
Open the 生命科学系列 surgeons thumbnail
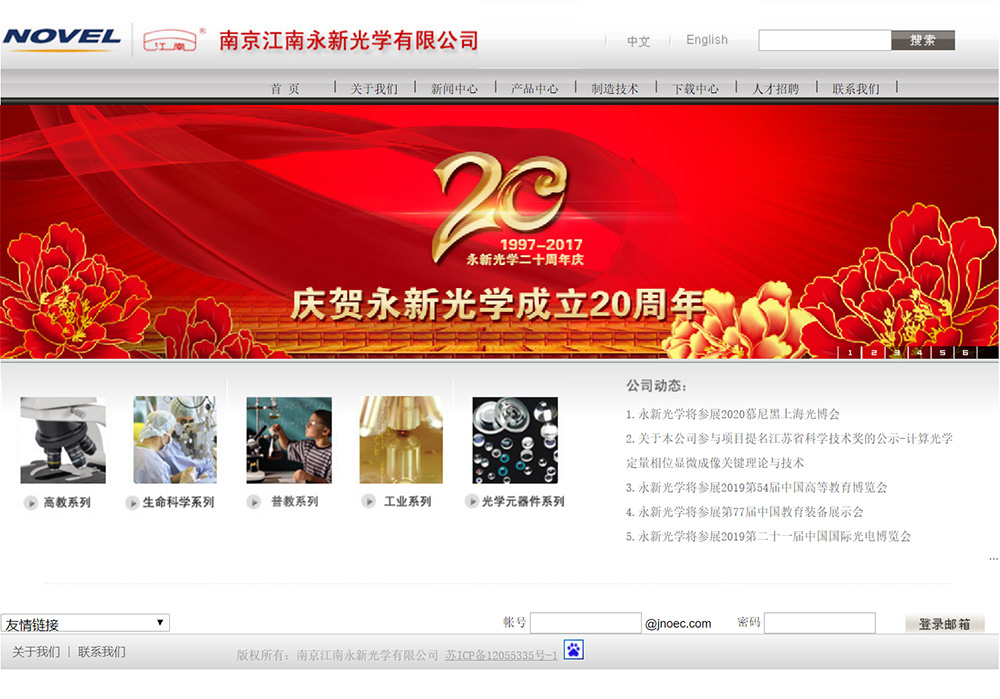click(x=175, y=440)
